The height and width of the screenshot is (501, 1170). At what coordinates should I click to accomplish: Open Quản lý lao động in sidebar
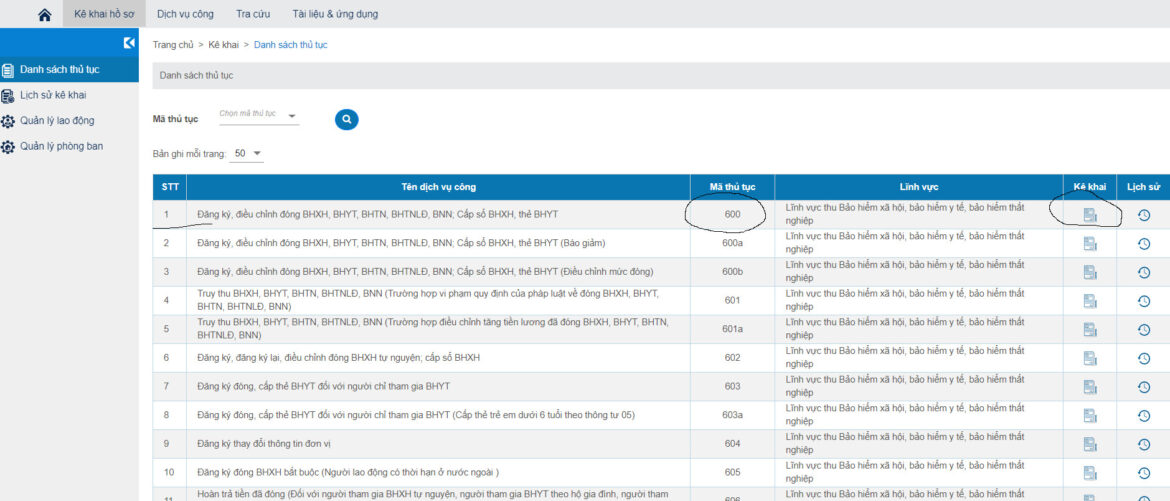tap(57, 121)
